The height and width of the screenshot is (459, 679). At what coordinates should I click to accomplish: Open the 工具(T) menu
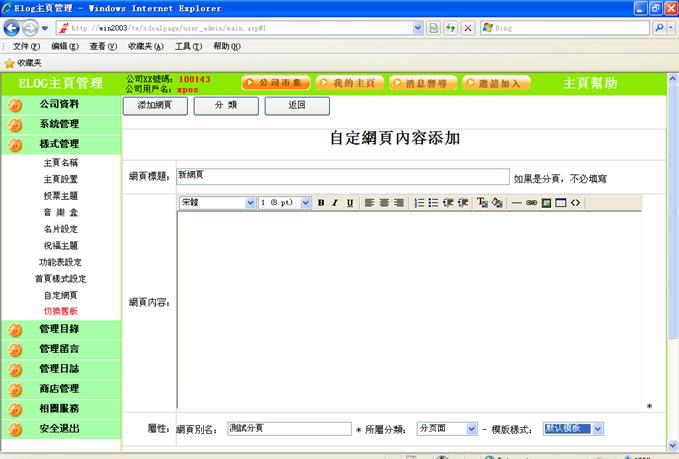click(188, 46)
